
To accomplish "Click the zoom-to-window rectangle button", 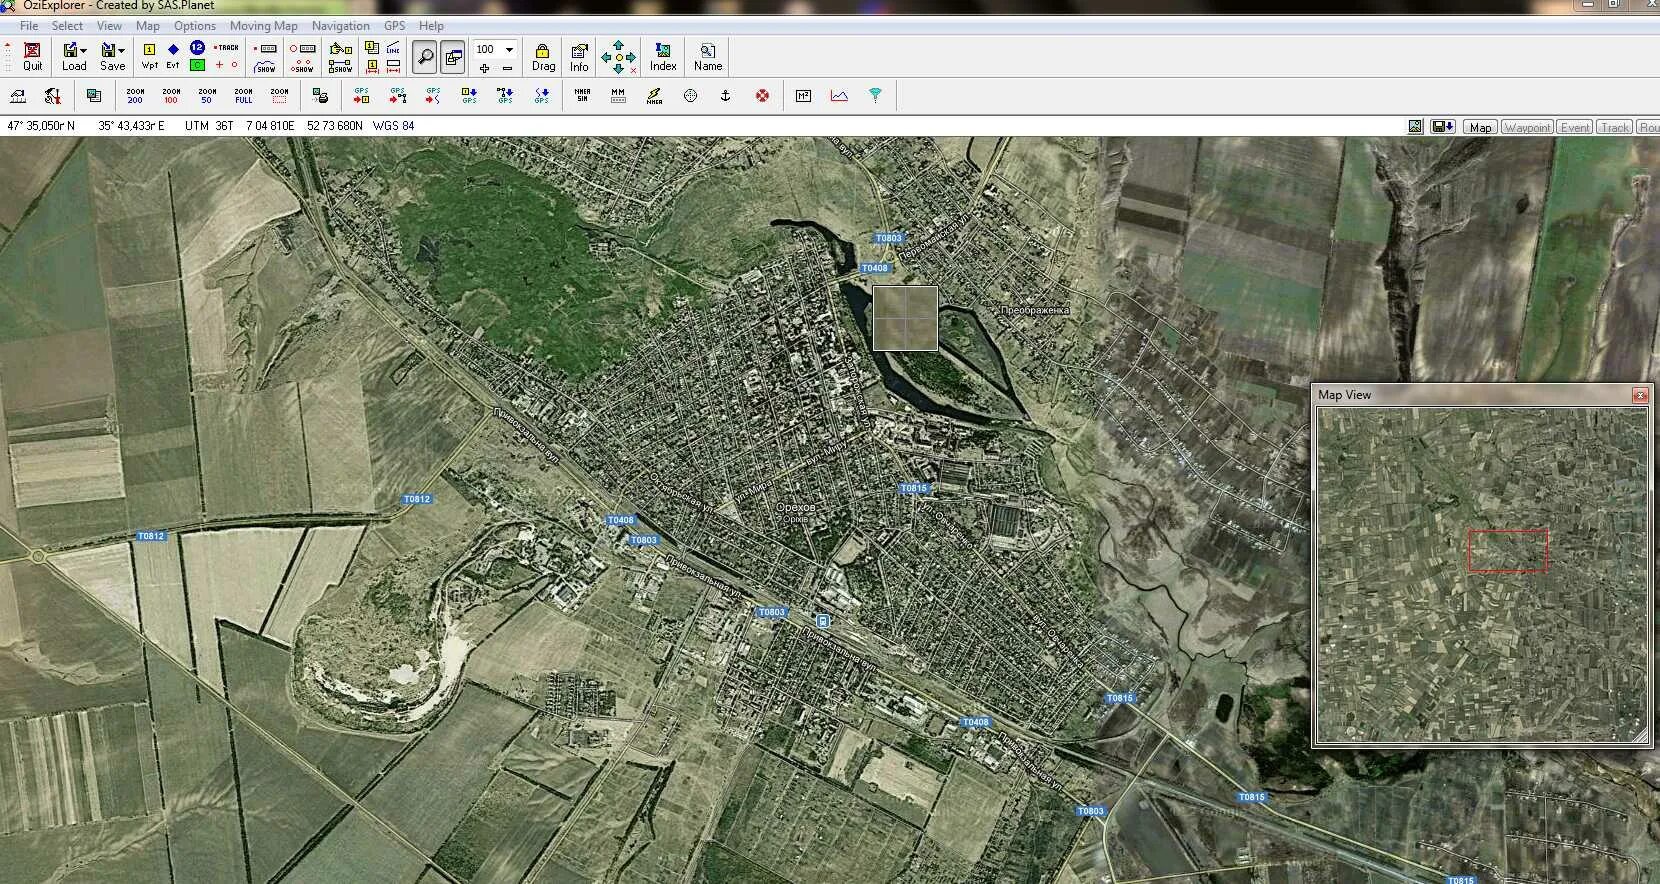I will tap(279, 95).
